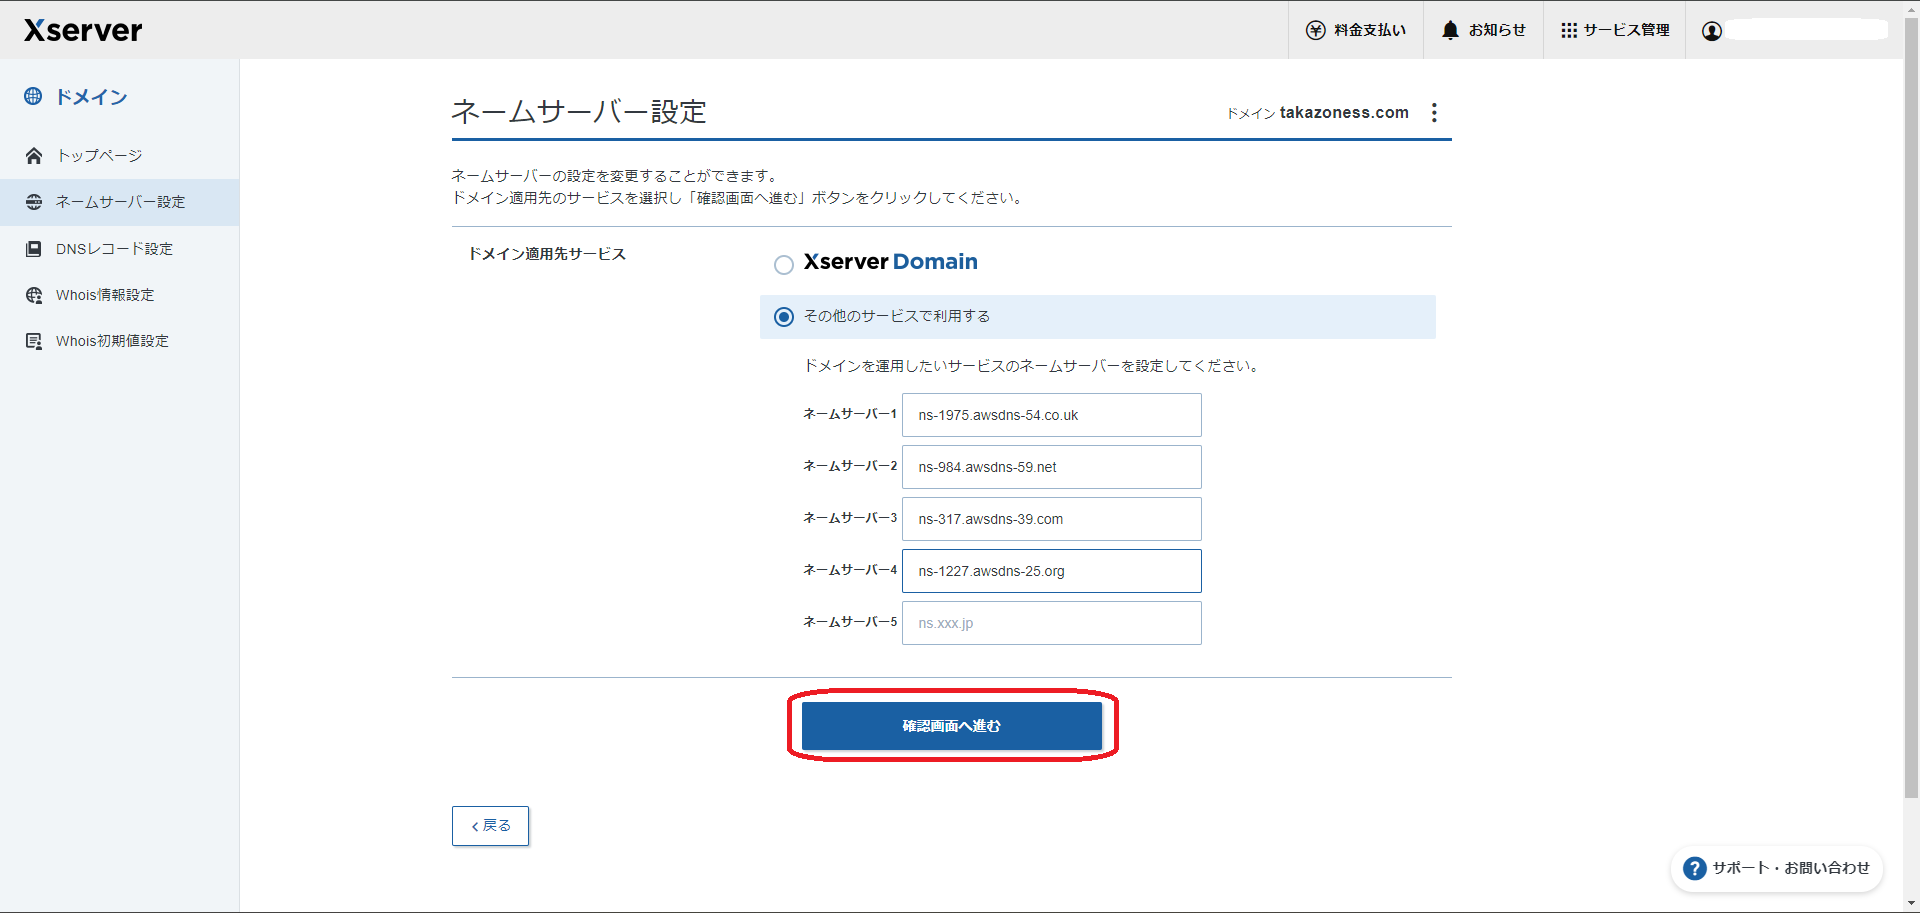Open DNSレコード設定 in sidebar
This screenshot has width=1920, height=913.
[120, 249]
